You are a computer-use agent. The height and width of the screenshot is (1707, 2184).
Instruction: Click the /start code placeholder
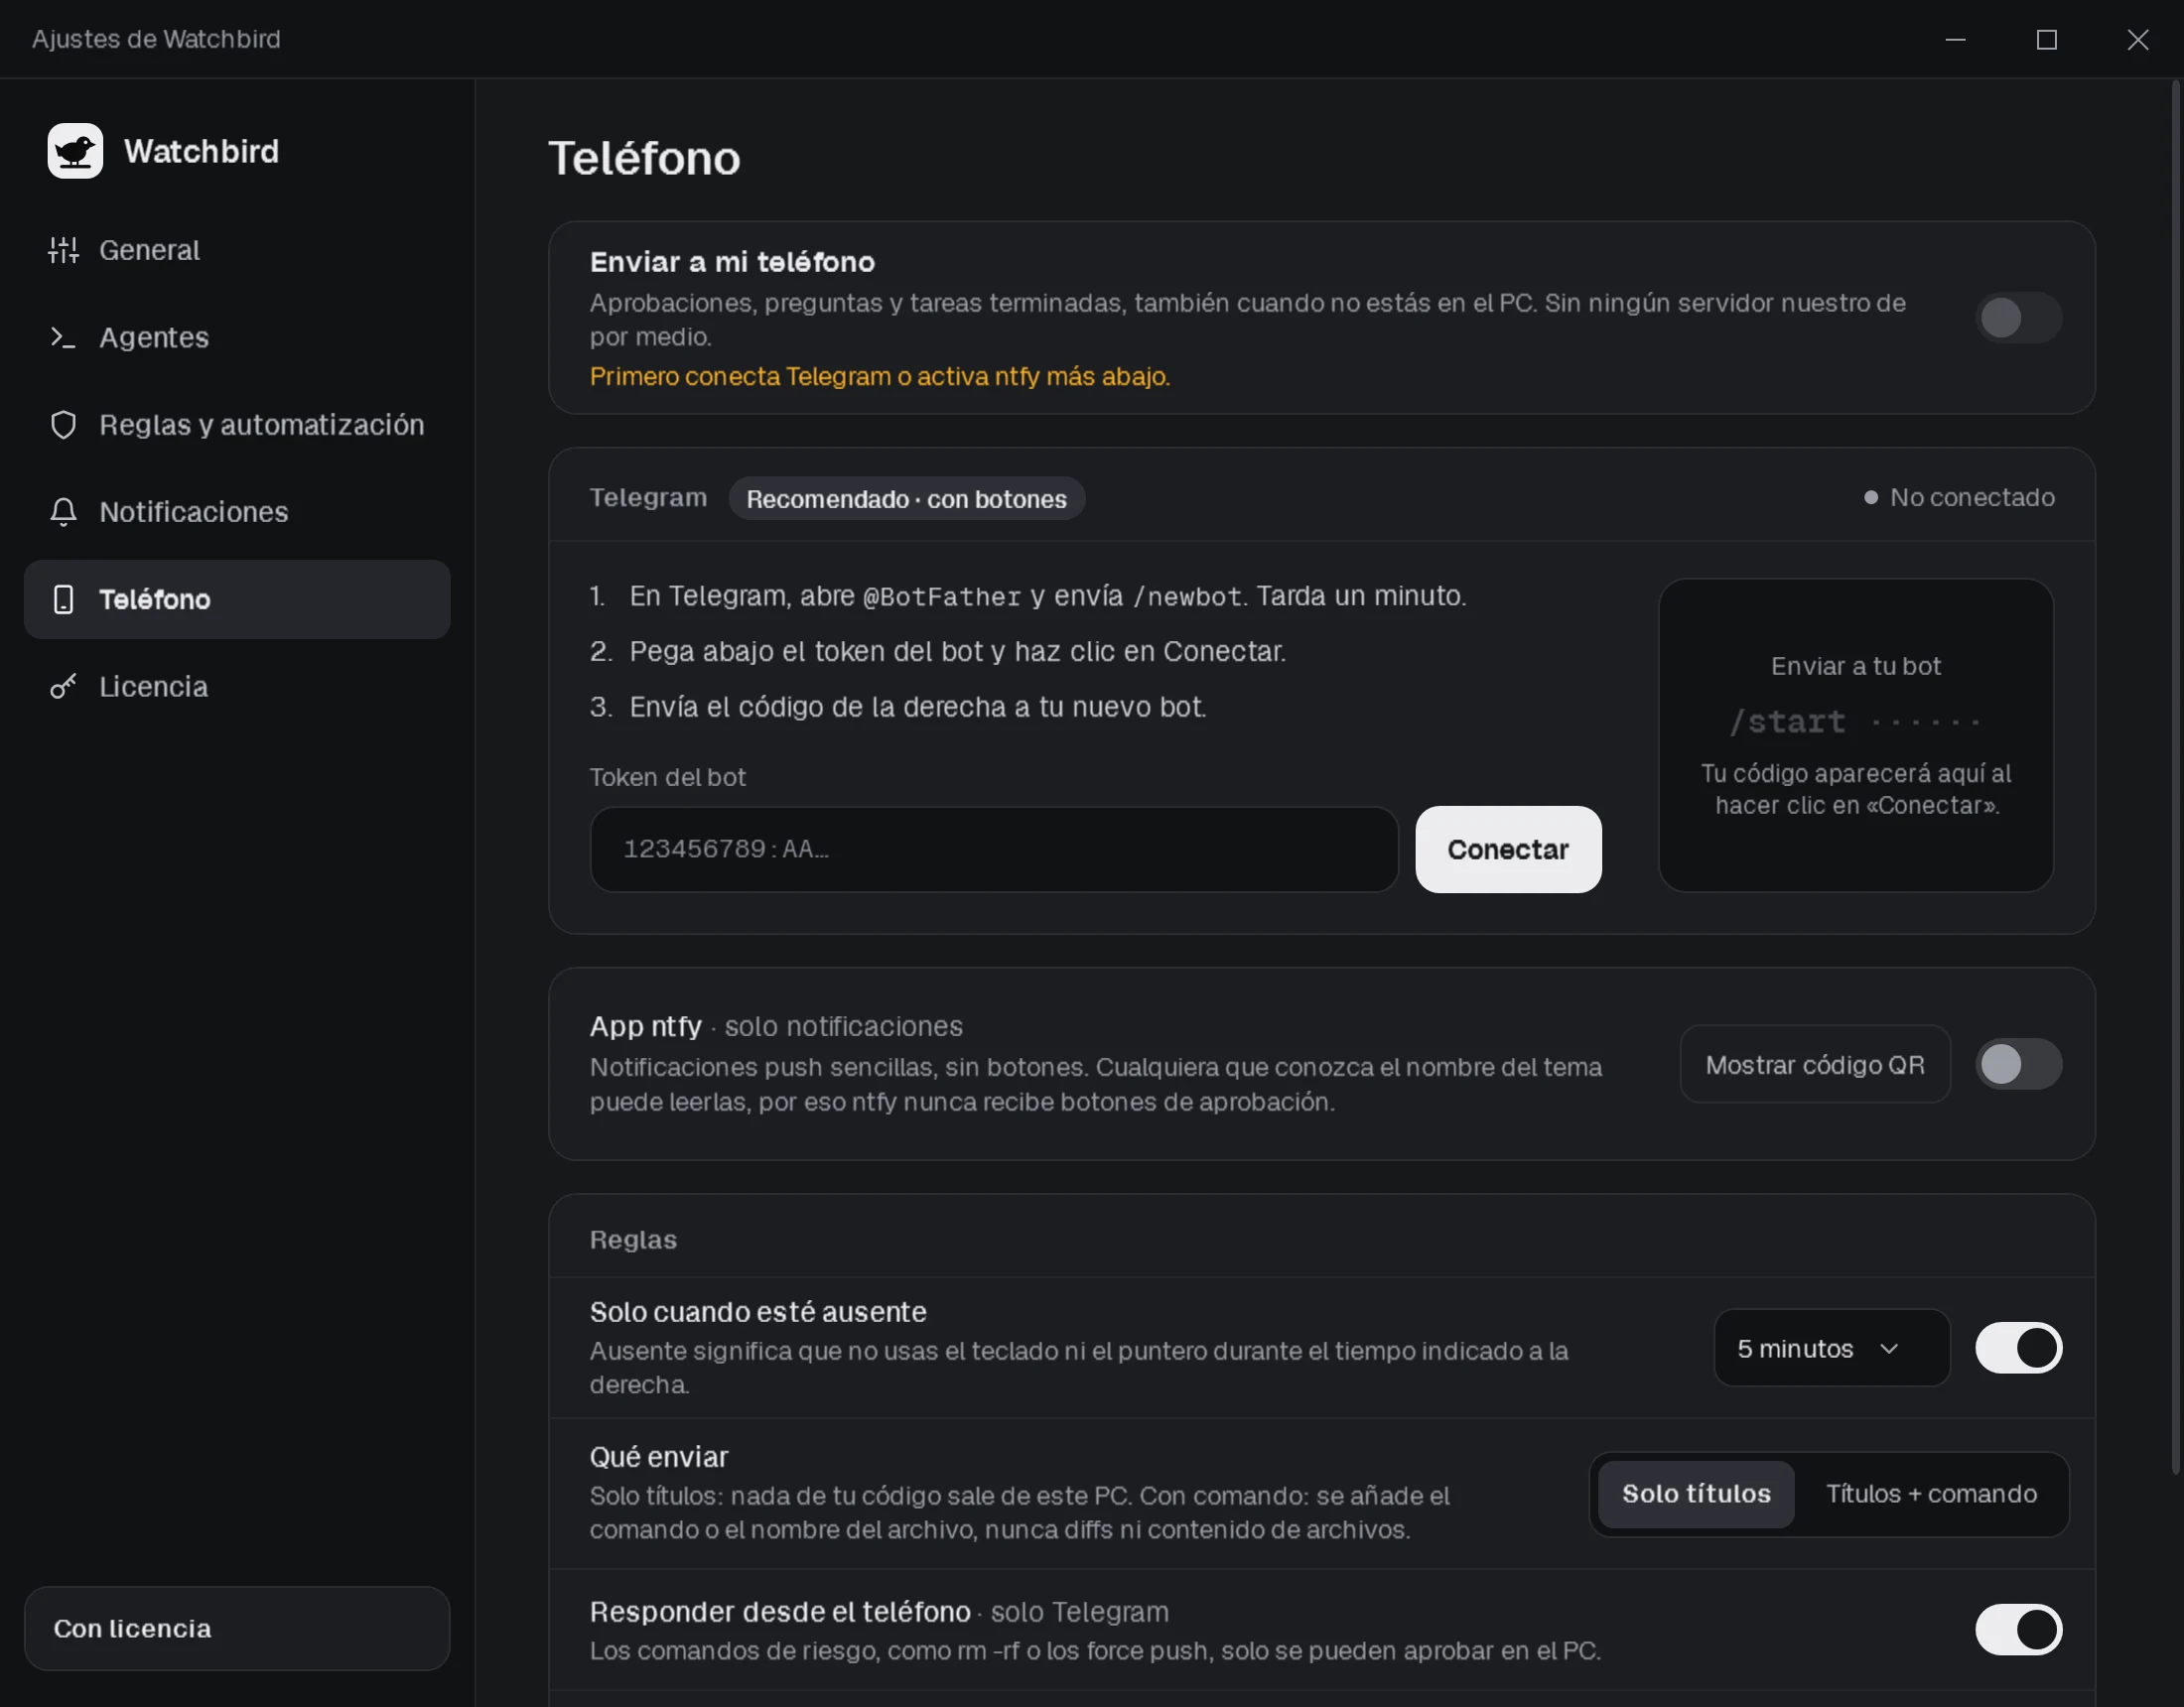tap(1856, 721)
